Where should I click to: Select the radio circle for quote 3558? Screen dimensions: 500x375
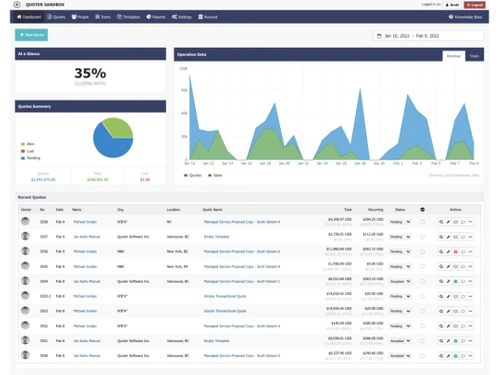(422, 222)
